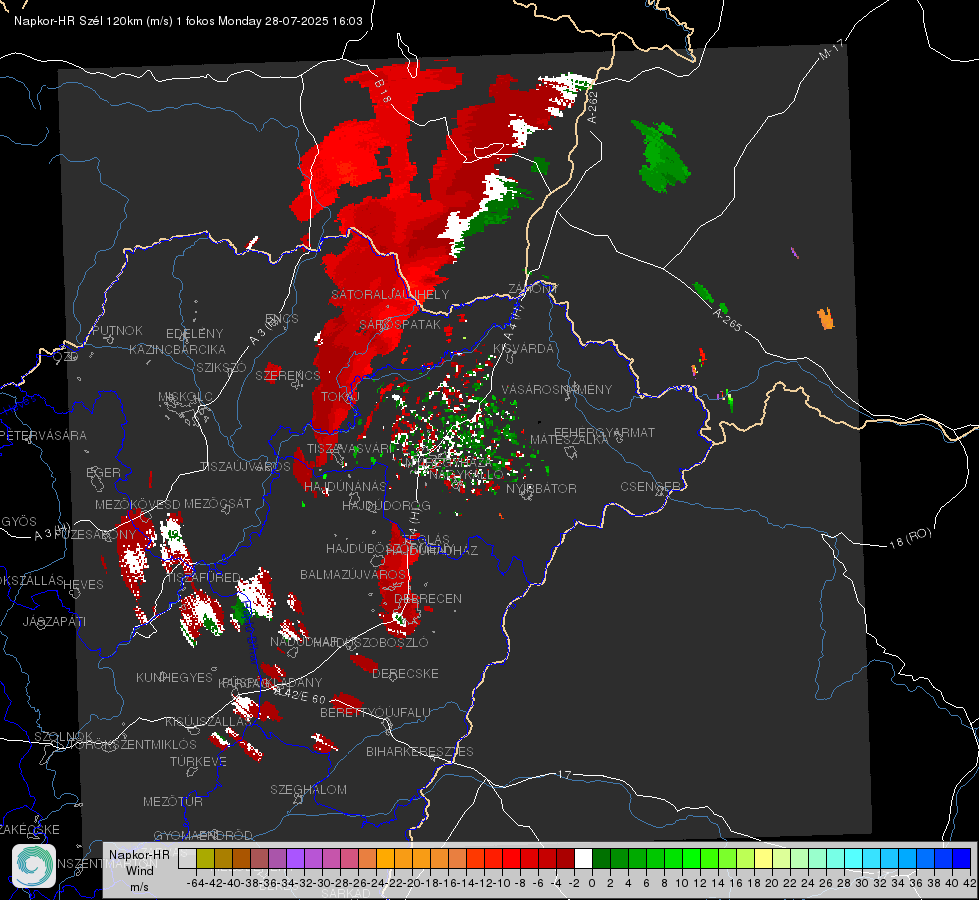Click the KISVÁRDA town label
Viewport: 979px width, 900px height.
pyautogui.click(x=523, y=349)
